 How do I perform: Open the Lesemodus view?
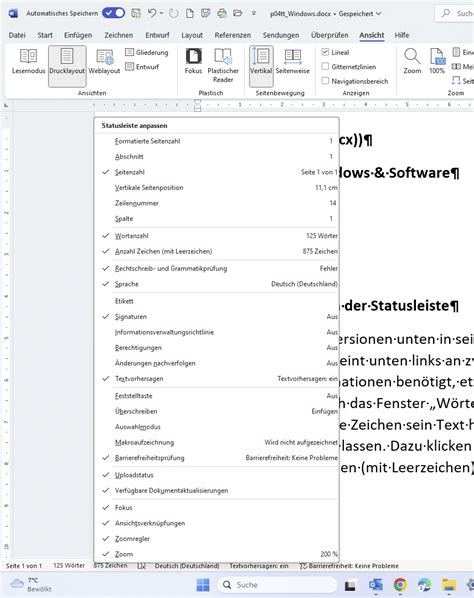click(28, 61)
